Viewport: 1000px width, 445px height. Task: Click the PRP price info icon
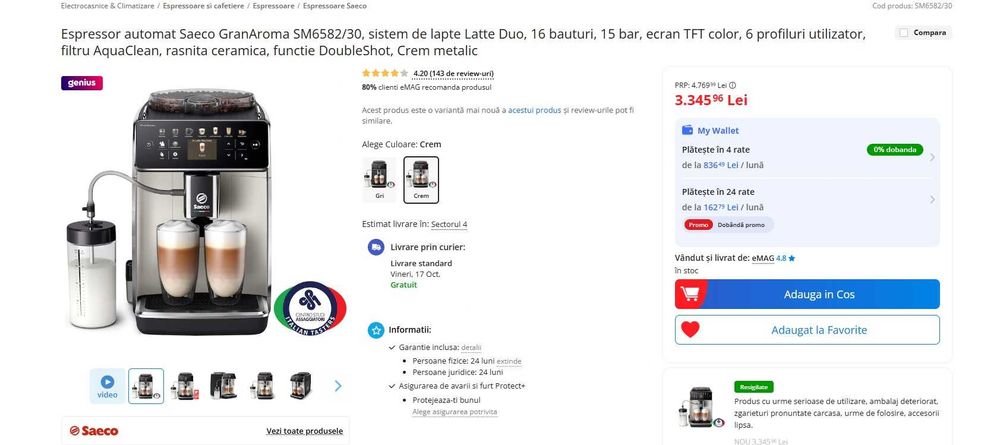[732, 85]
